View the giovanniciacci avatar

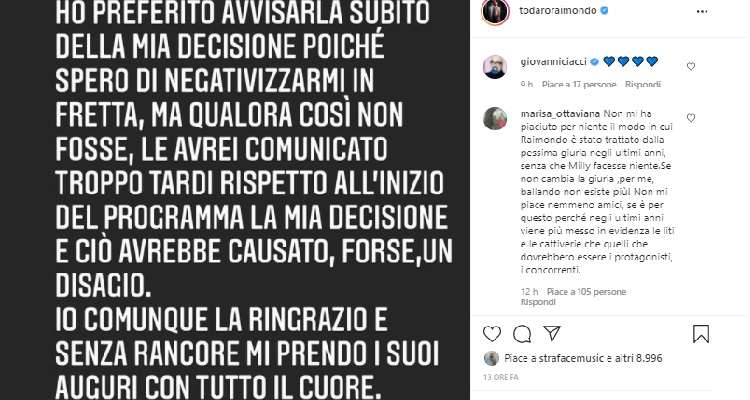[x=495, y=67]
